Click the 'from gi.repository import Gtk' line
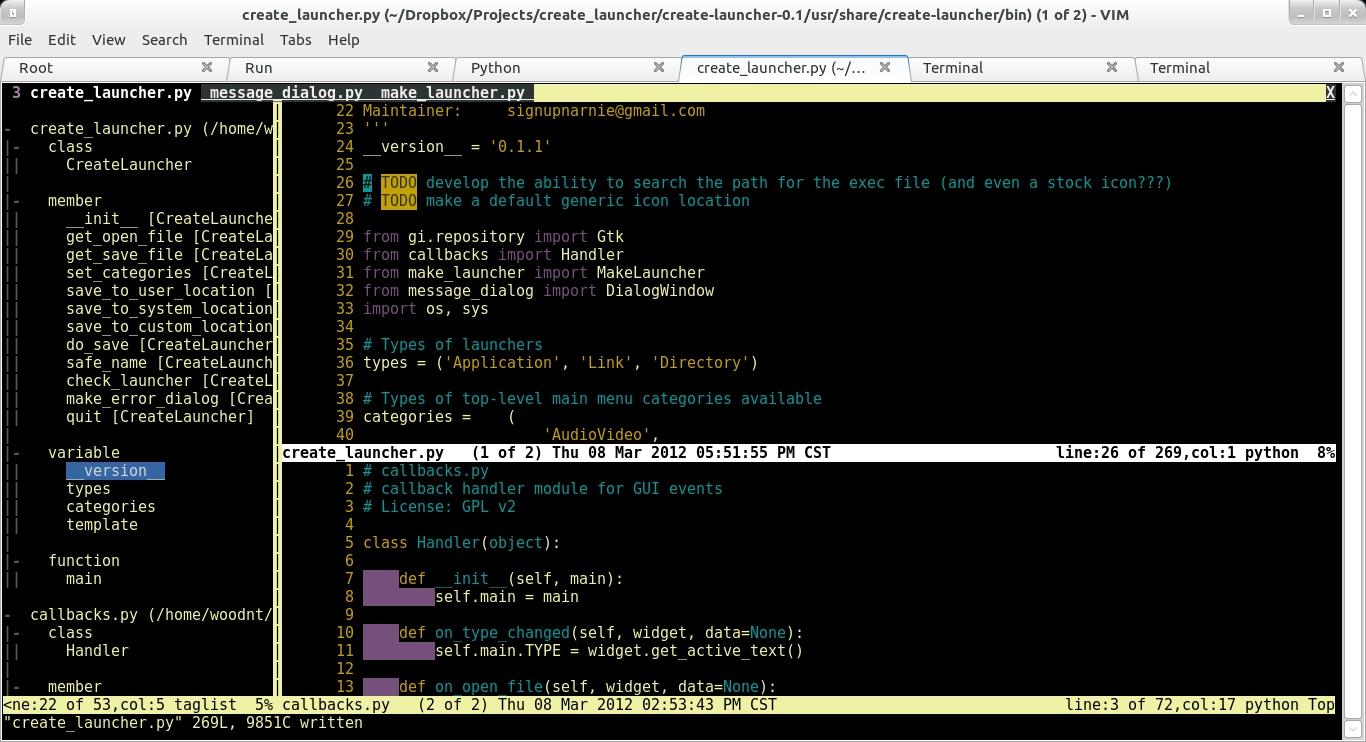This screenshot has height=742, width=1366. [493, 236]
